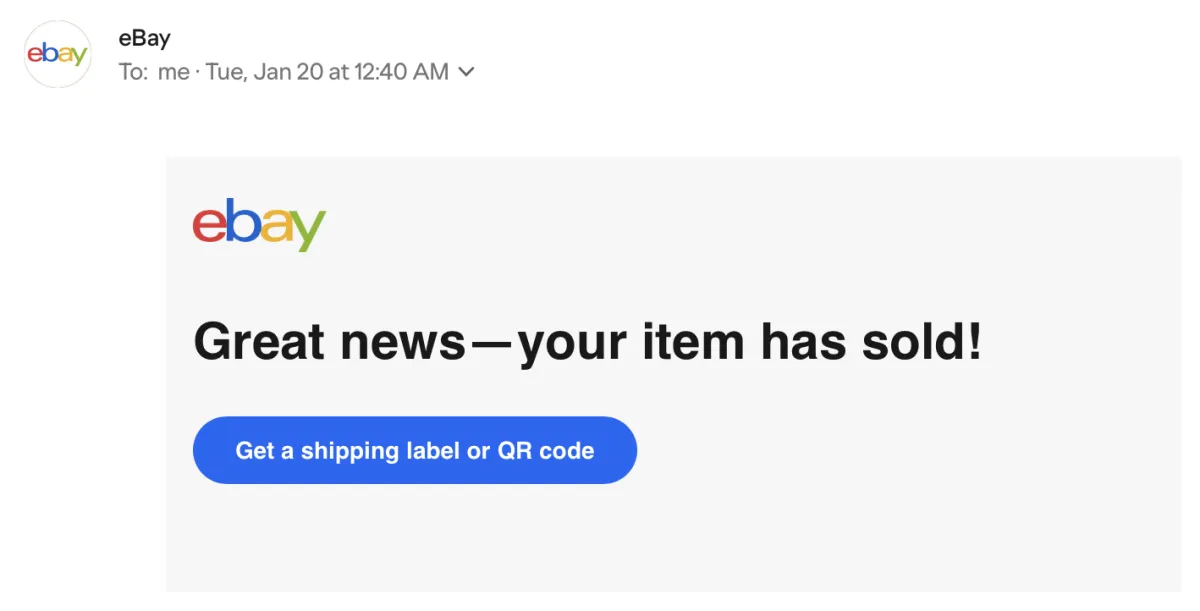Screen dimensions: 1200x611
Task: Click the green "y" of the large logo
Action: (x=308, y=231)
